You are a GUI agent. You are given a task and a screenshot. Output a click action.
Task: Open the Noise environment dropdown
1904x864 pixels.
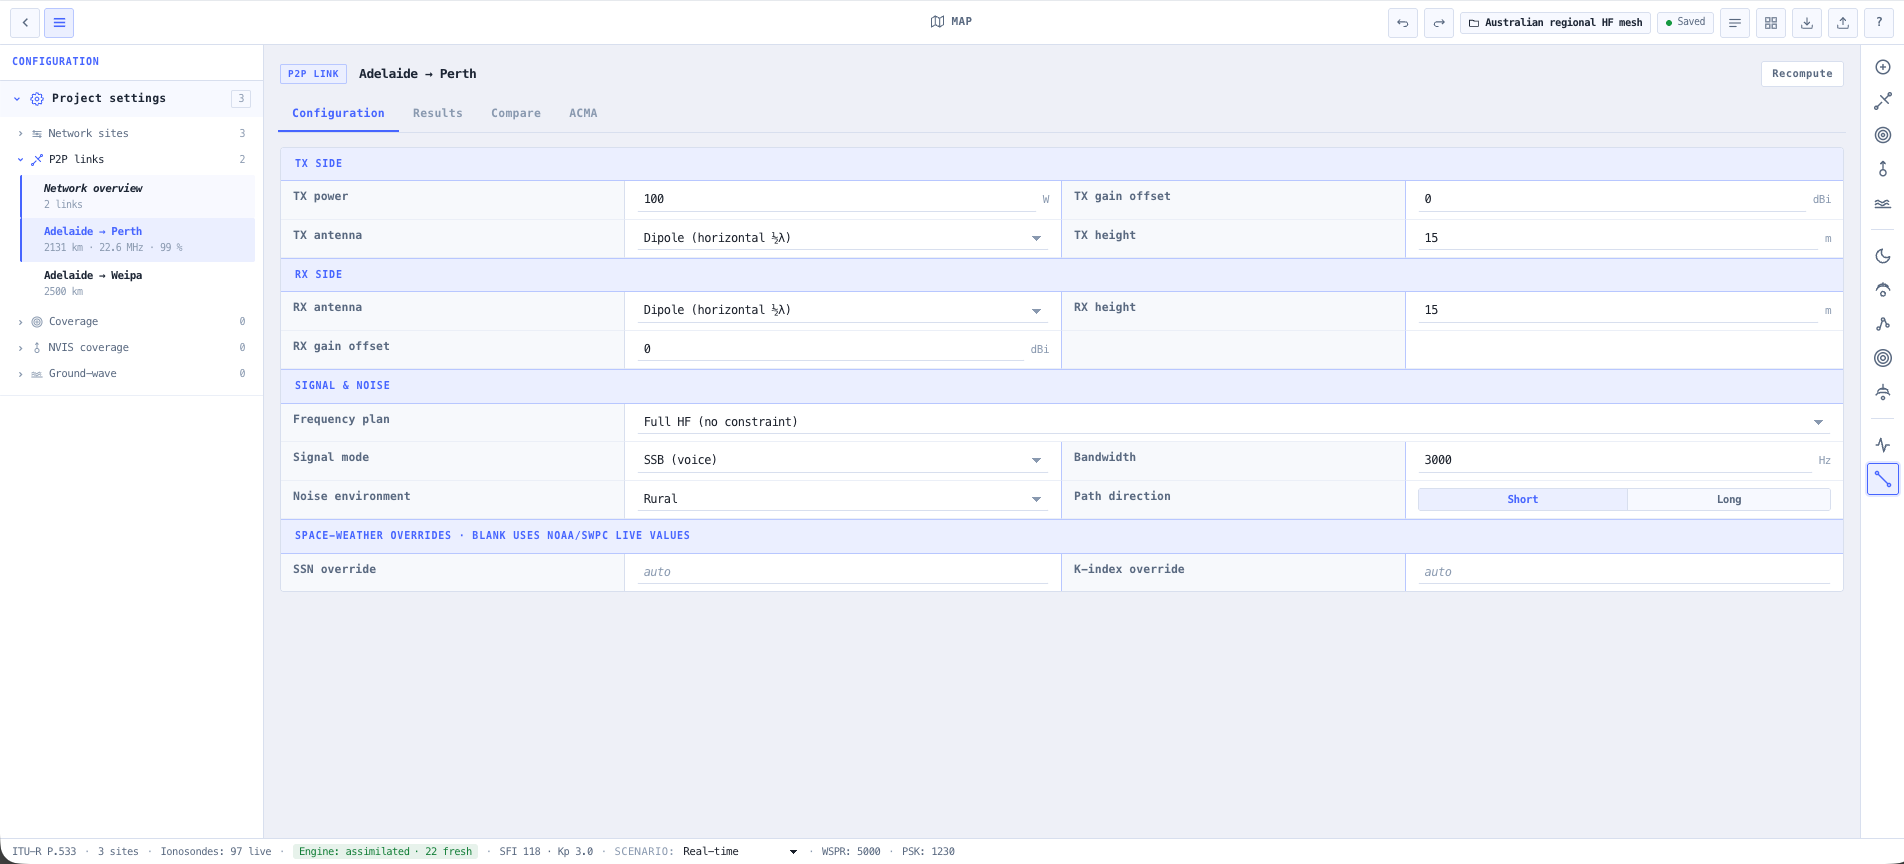click(842, 499)
